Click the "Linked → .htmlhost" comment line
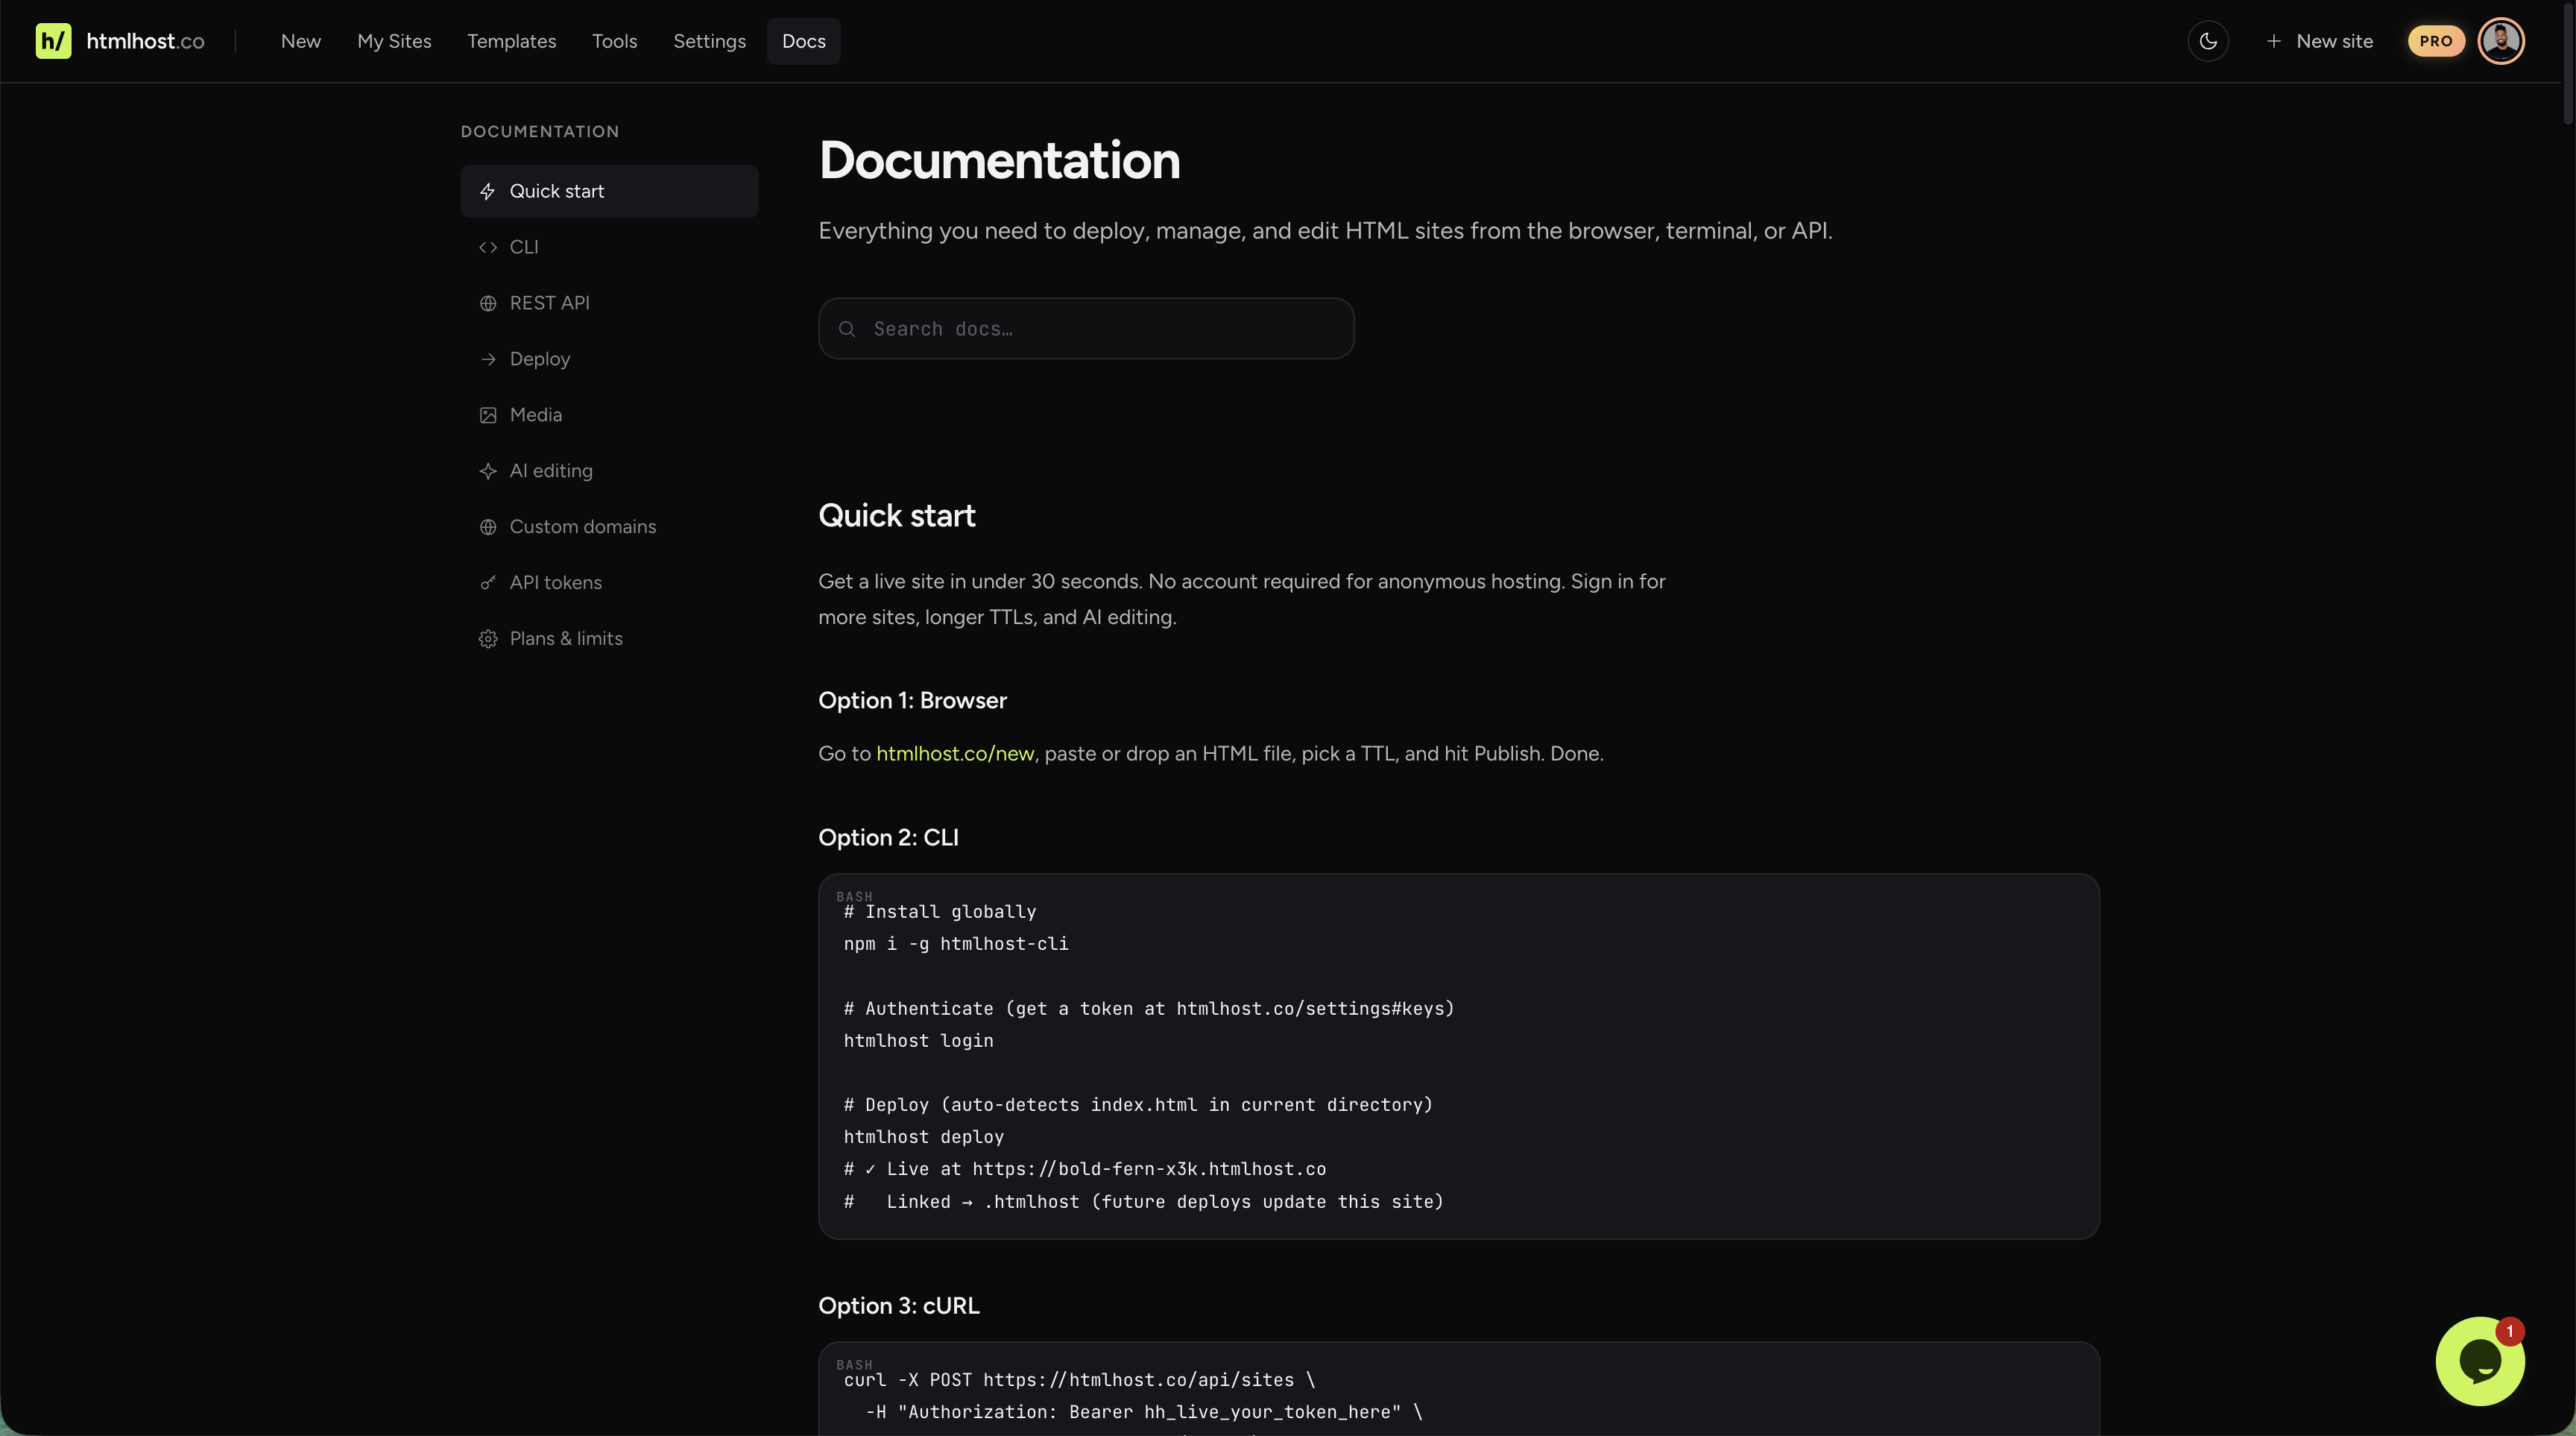This screenshot has width=2576, height=1436. tap(1144, 1202)
